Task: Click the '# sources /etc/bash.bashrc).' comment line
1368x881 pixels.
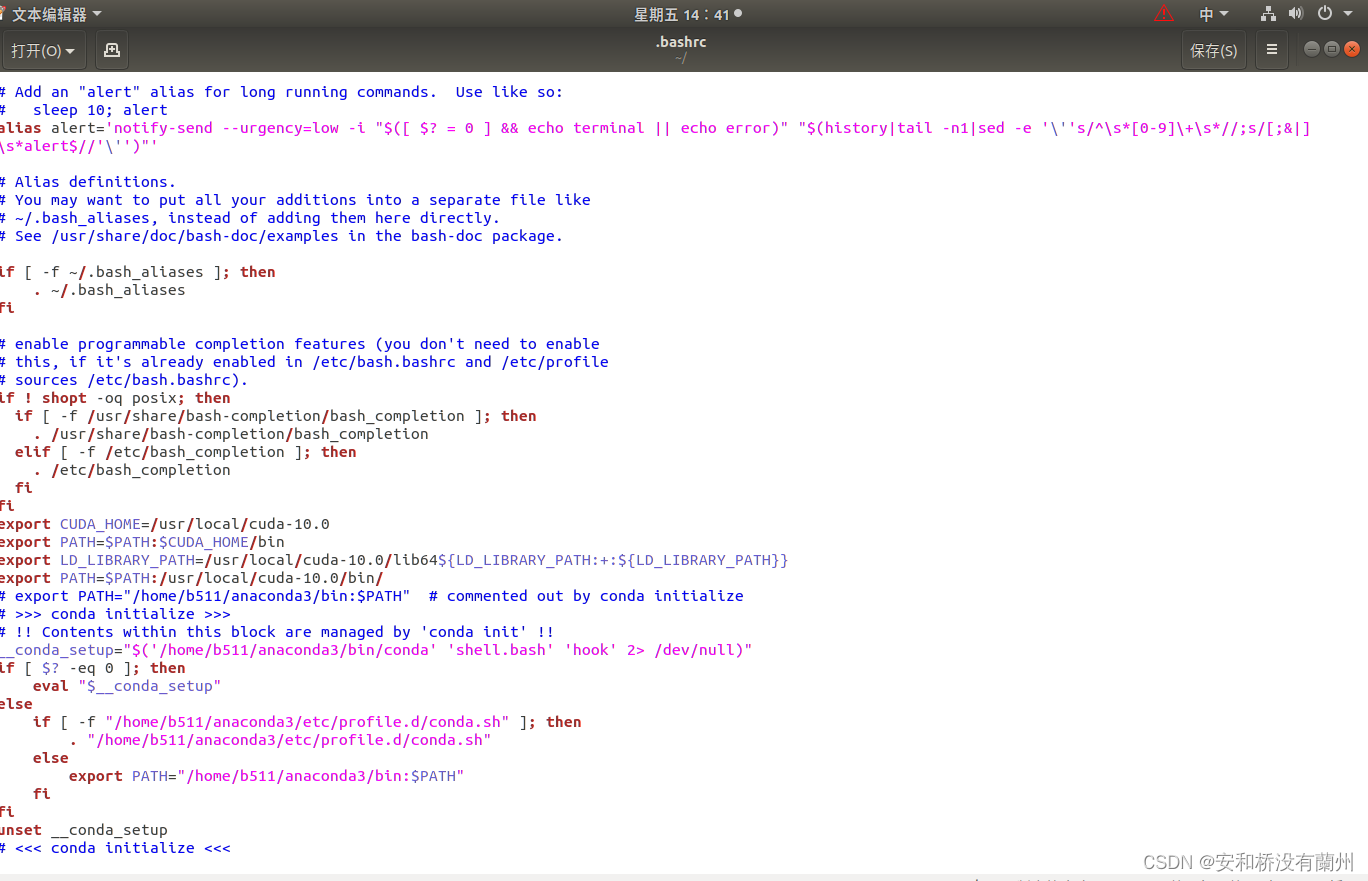Action: click(124, 380)
